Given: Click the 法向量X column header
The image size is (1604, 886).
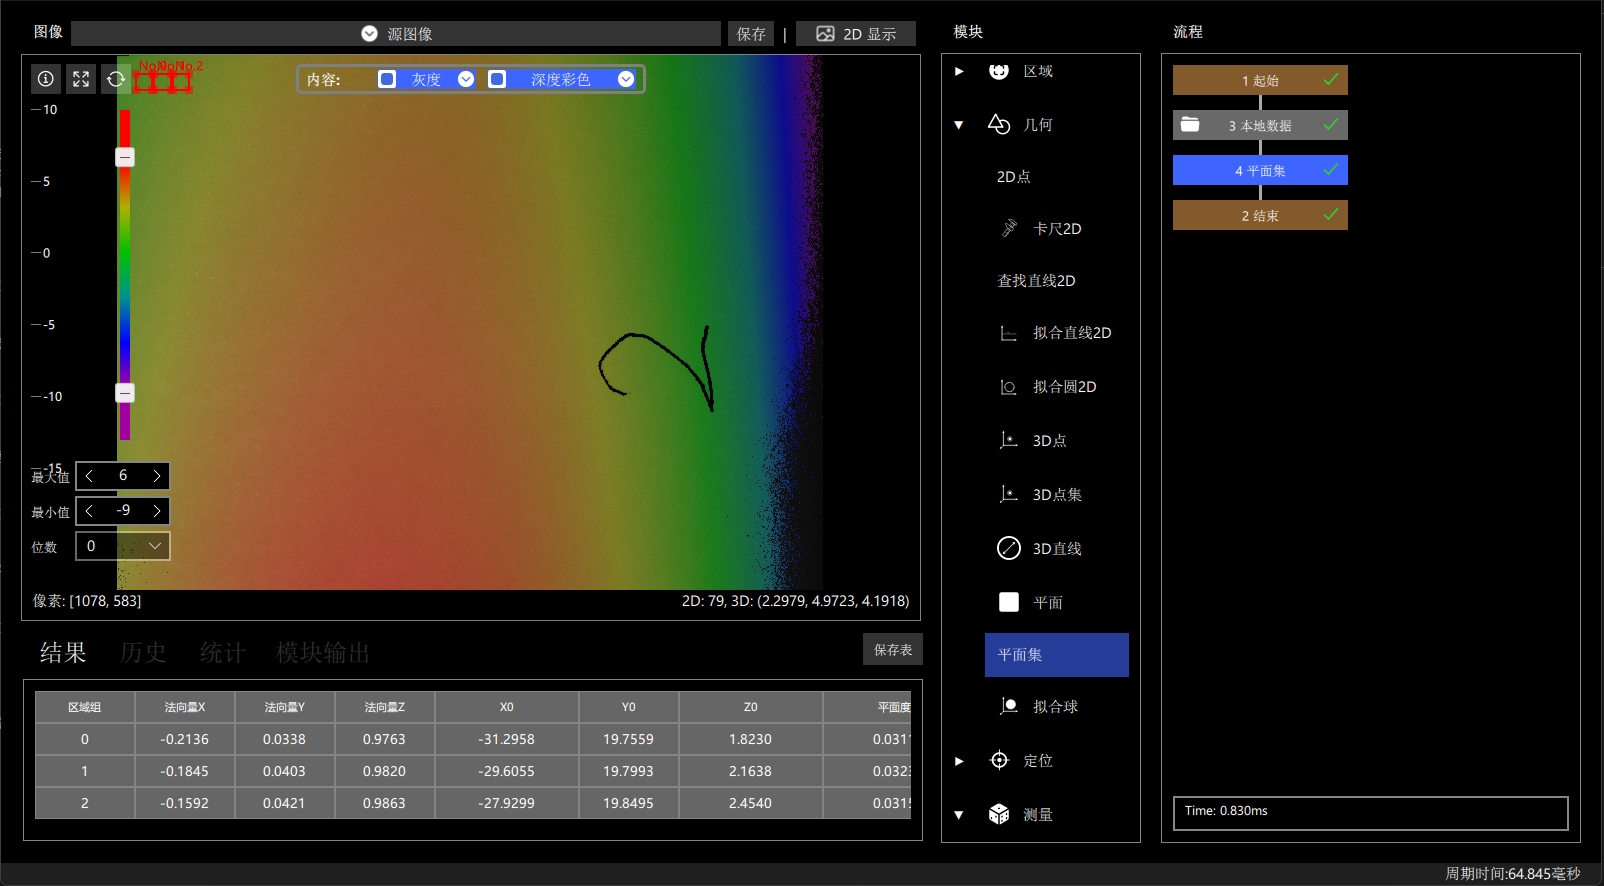Looking at the screenshot, I should 185,707.
